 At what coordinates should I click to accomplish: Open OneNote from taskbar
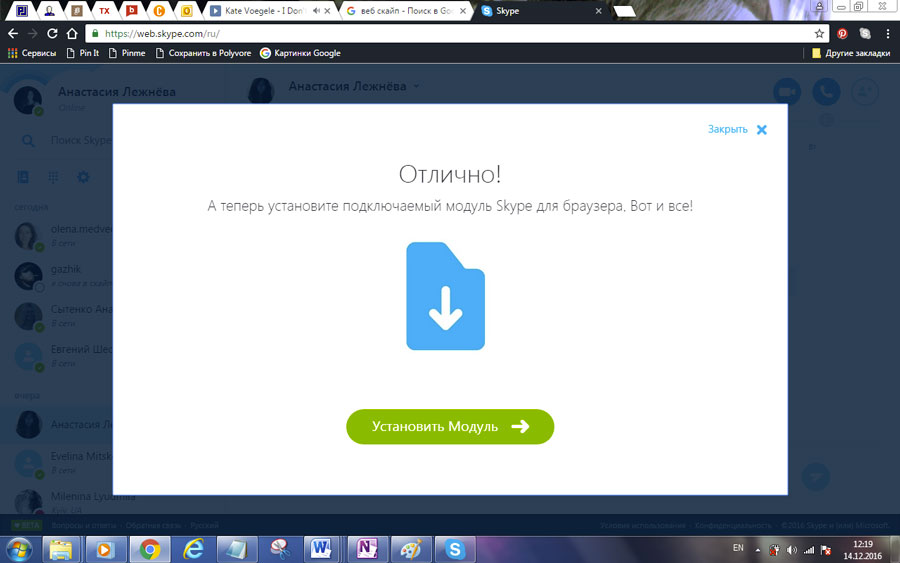pos(367,549)
